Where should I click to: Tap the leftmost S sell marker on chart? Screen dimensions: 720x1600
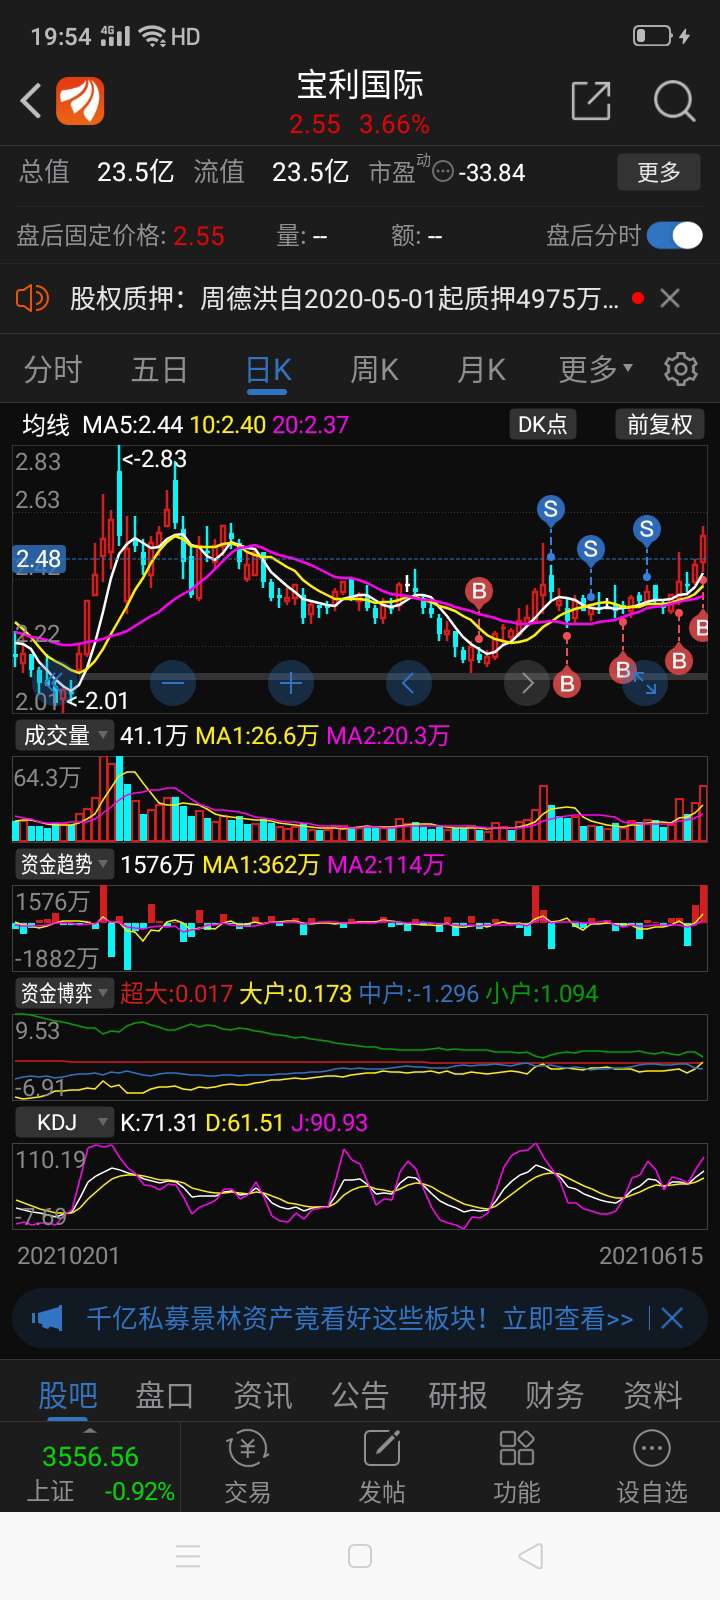(550, 510)
